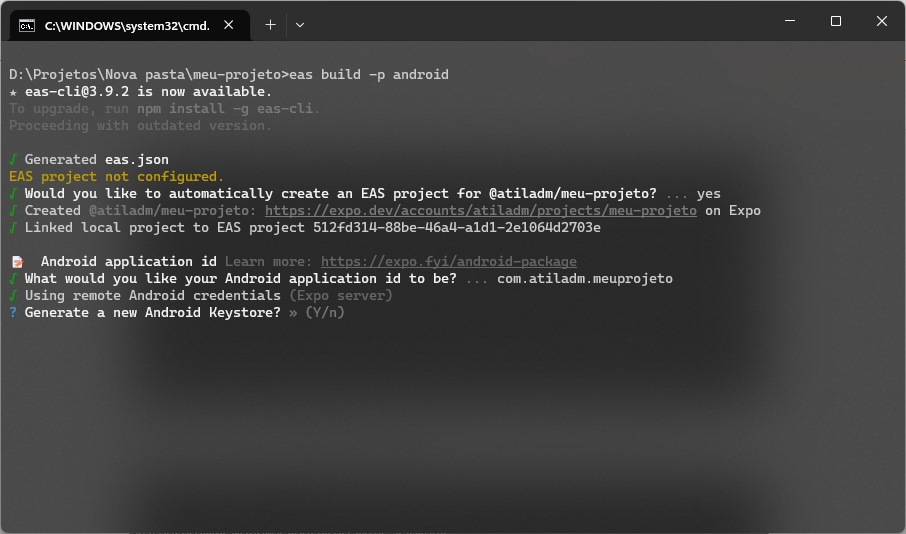This screenshot has width=906, height=534.
Task: Close the terminal window
Action: (882, 21)
